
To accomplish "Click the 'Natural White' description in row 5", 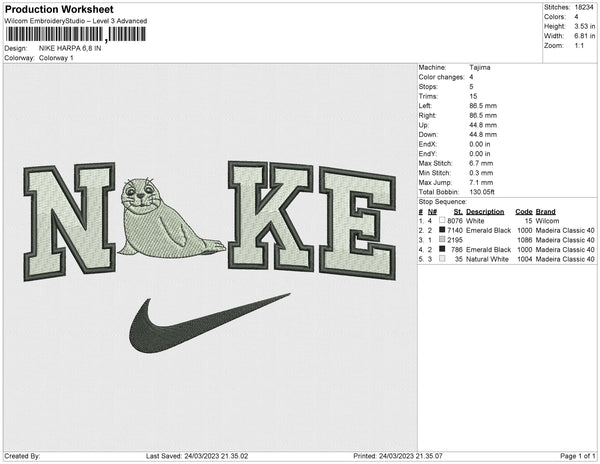I will click(487, 259).
